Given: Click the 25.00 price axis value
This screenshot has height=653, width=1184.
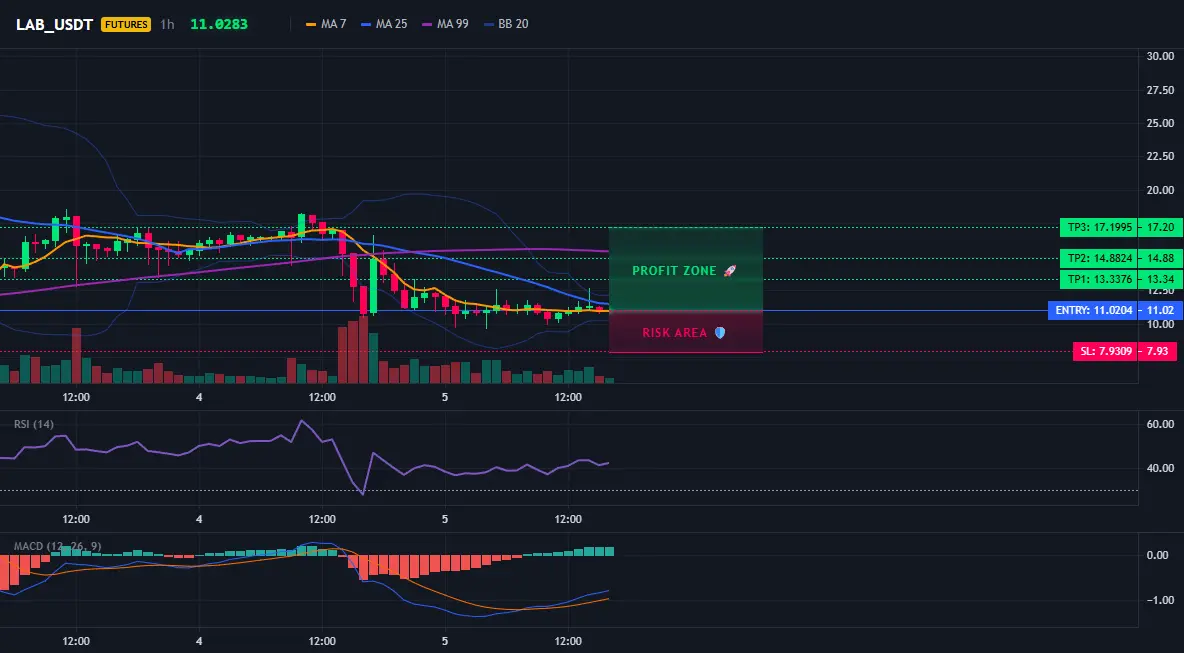Looking at the screenshot, I should pos(1160,123).
